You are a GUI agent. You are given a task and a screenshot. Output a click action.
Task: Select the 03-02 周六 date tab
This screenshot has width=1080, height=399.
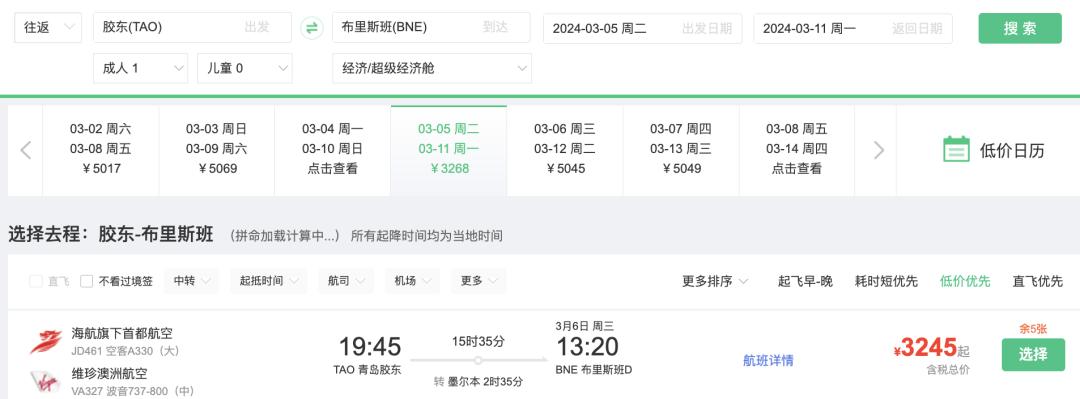(x=101, y=150)
